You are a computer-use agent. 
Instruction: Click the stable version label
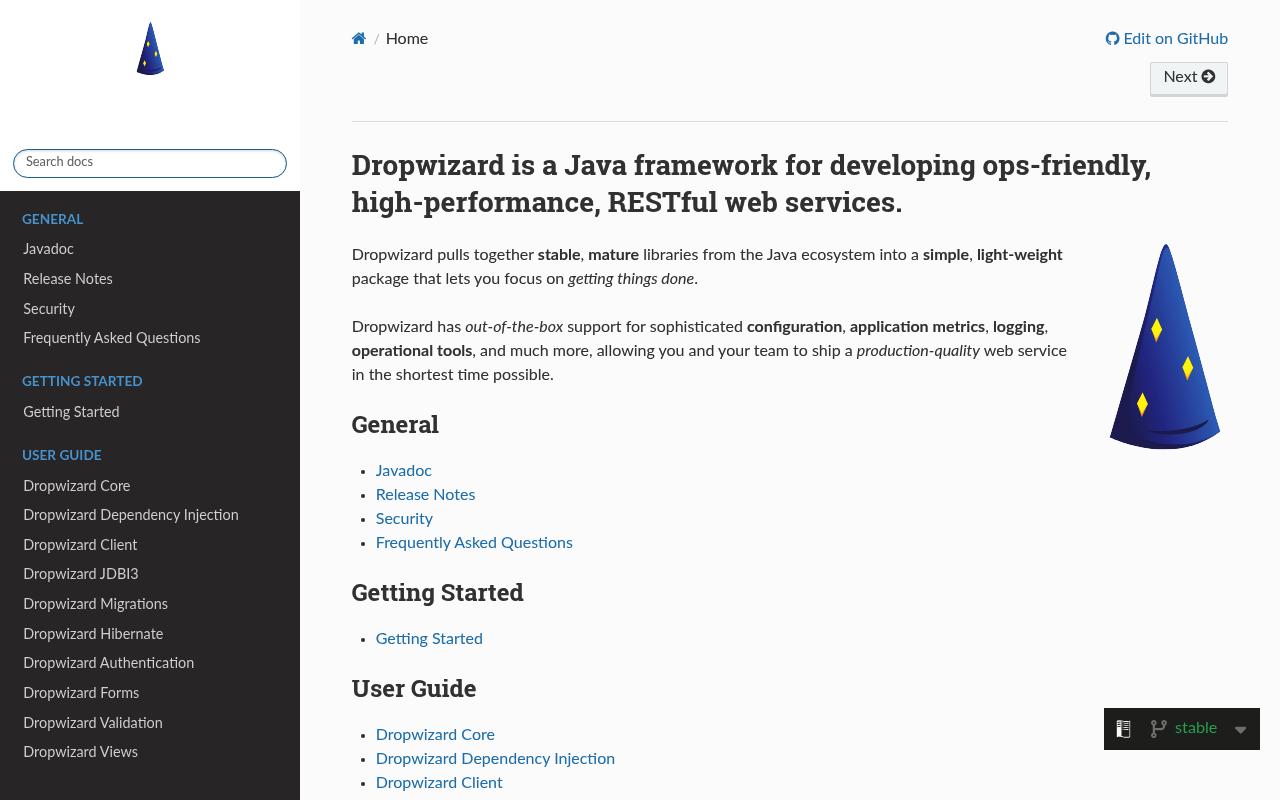tap(1196, 728)
